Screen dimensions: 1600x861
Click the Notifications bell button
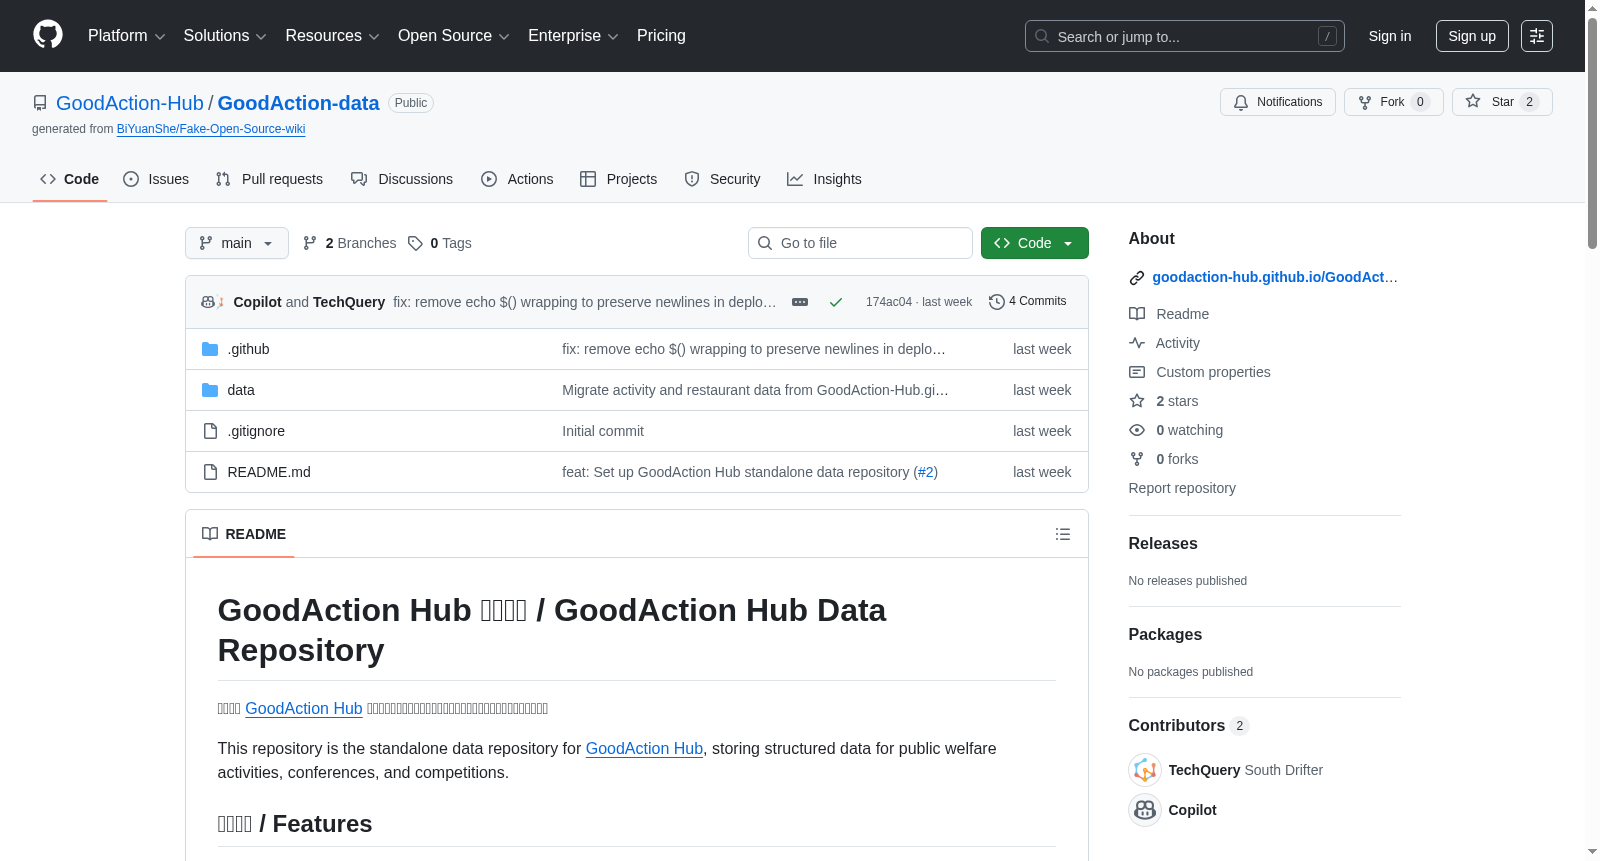[x=1277, y=102]
